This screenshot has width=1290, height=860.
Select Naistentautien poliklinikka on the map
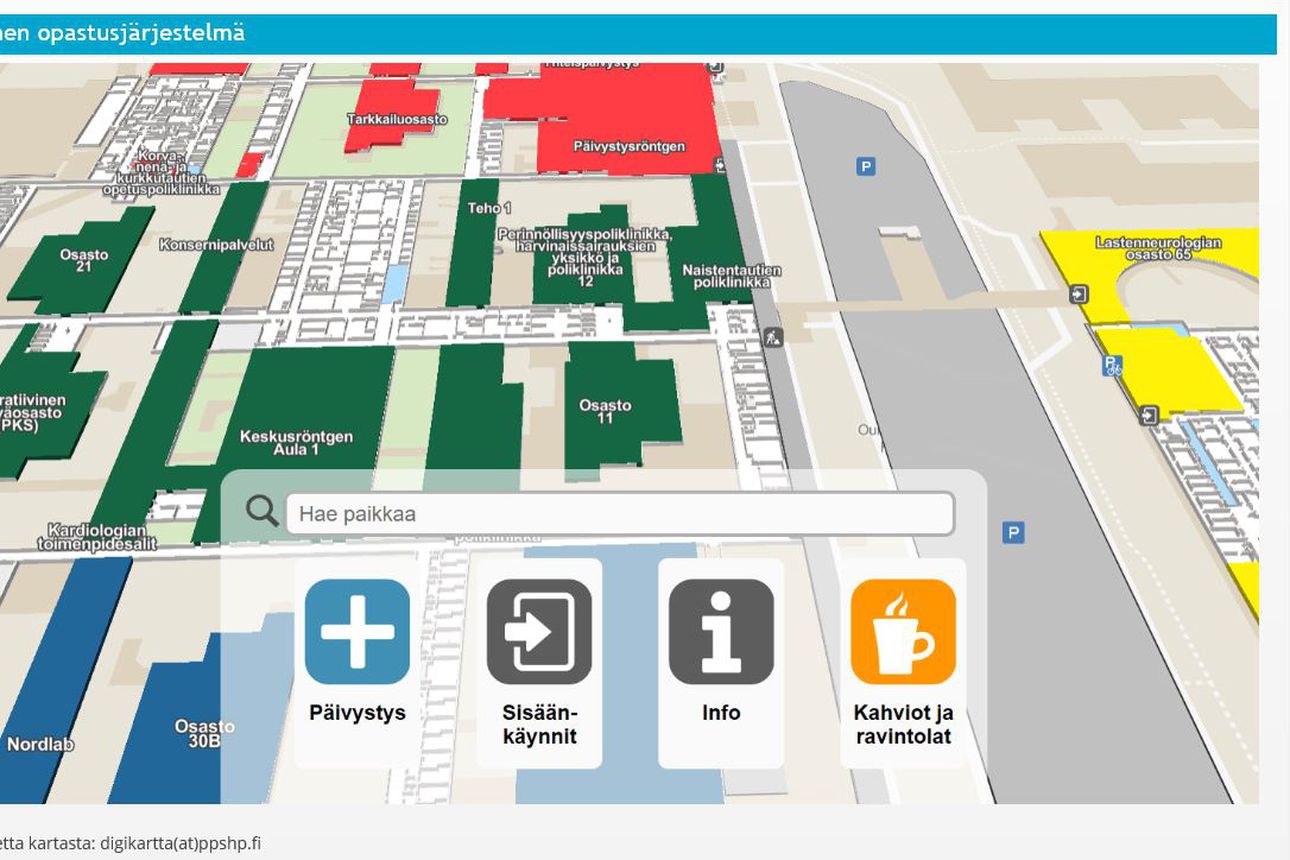pos(731,276)
